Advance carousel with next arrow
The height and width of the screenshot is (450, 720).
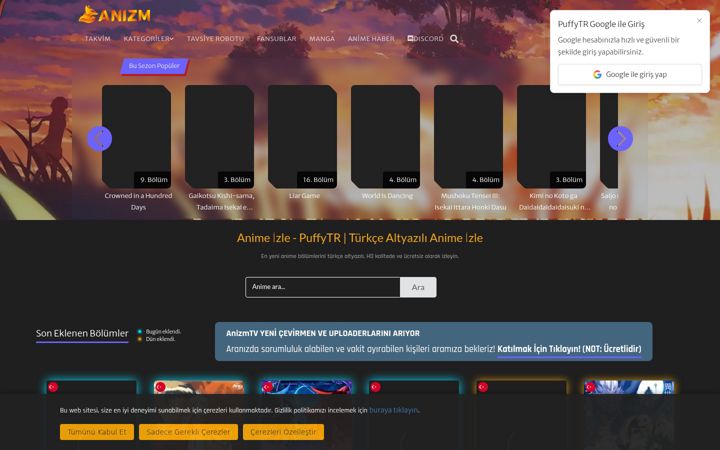point(620,138)
